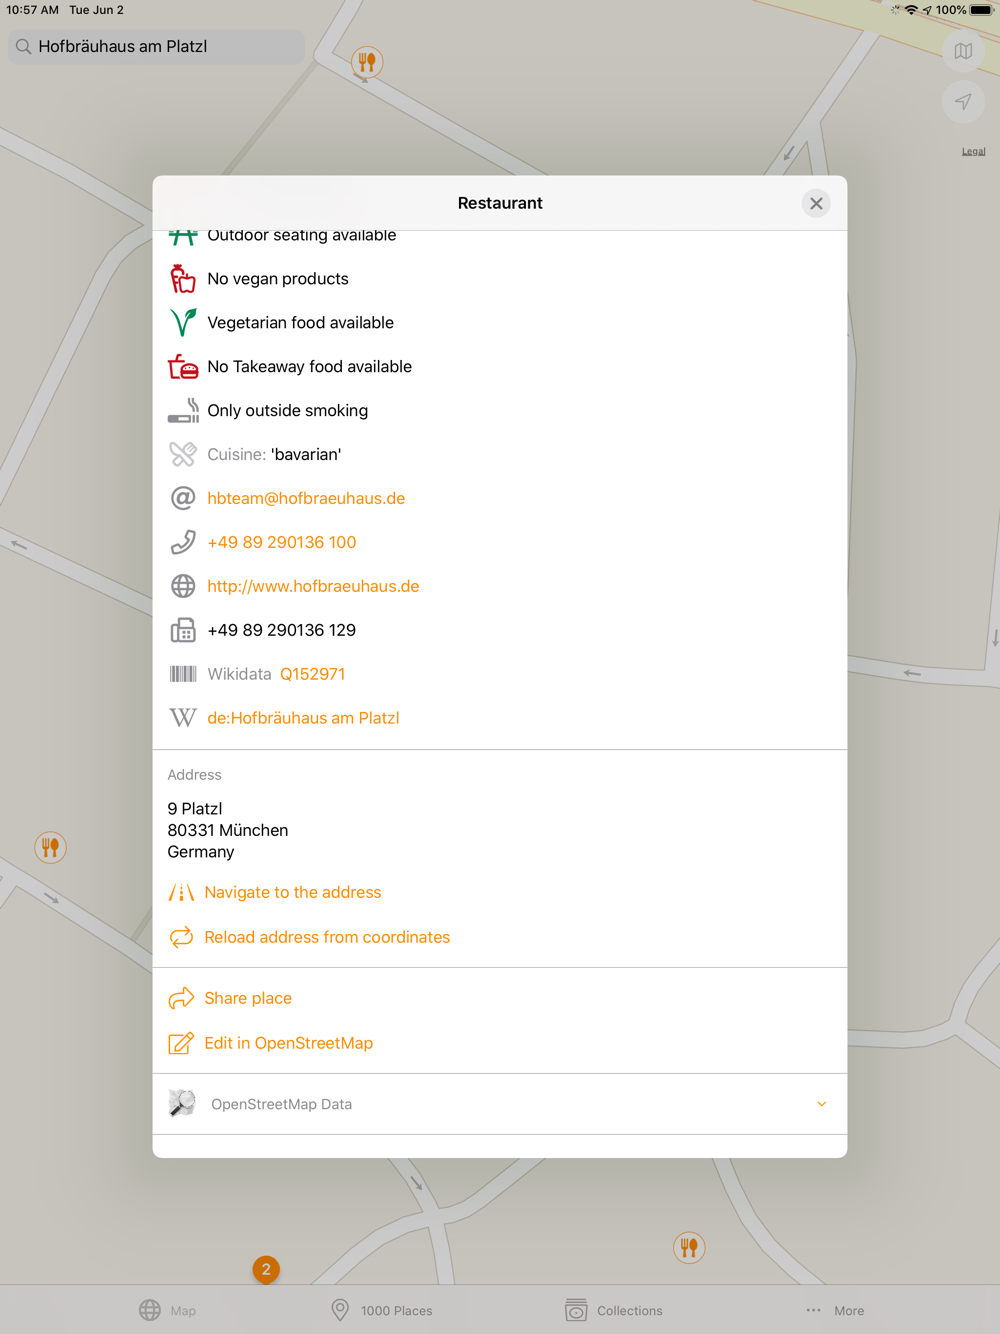Tap the current location arrow button
1000x1334 pixels.
click(963, 101)
